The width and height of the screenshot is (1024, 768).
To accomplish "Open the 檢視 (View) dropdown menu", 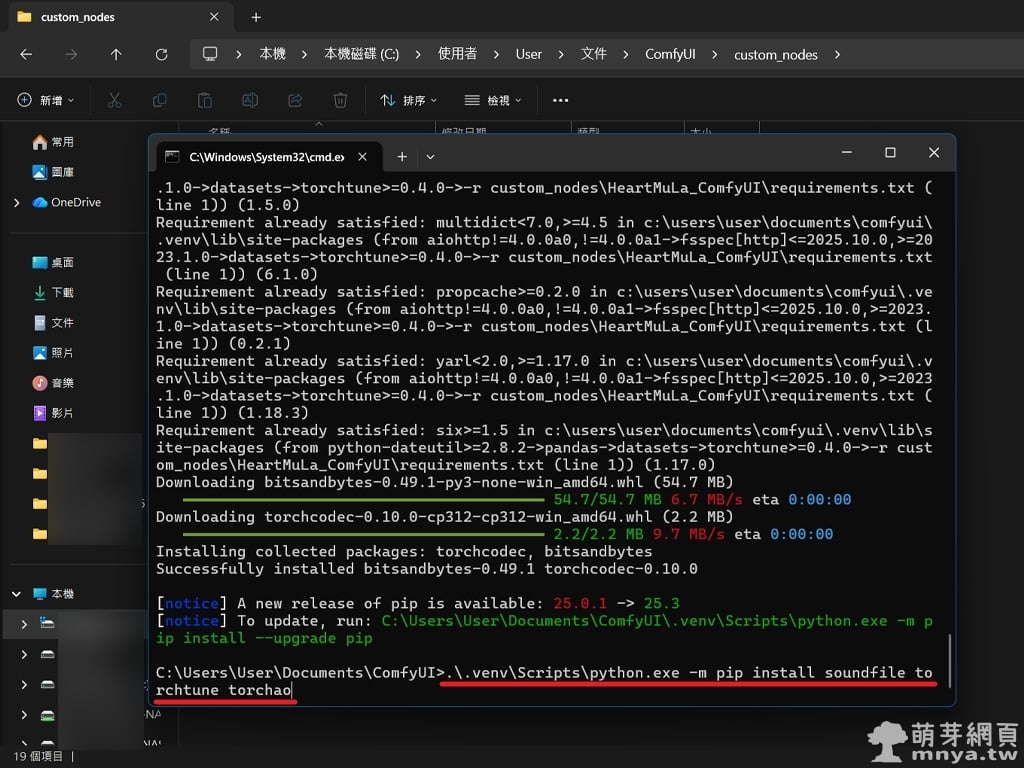I will point(492,100).
